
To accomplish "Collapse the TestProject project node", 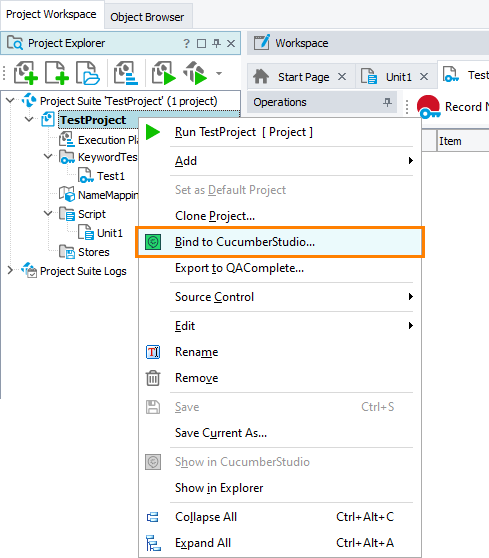I will pyautogui.click(x=29, y=119).
